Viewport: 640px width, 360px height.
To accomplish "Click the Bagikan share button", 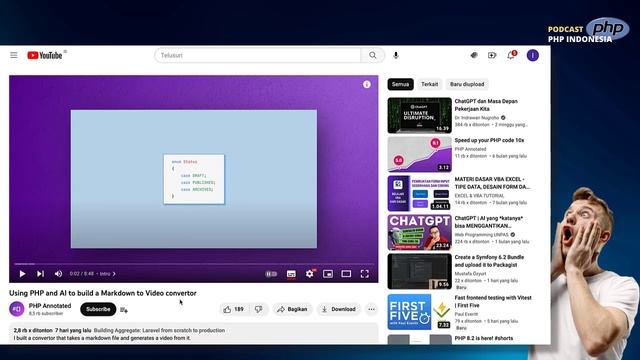I will (x=292, y=309).
